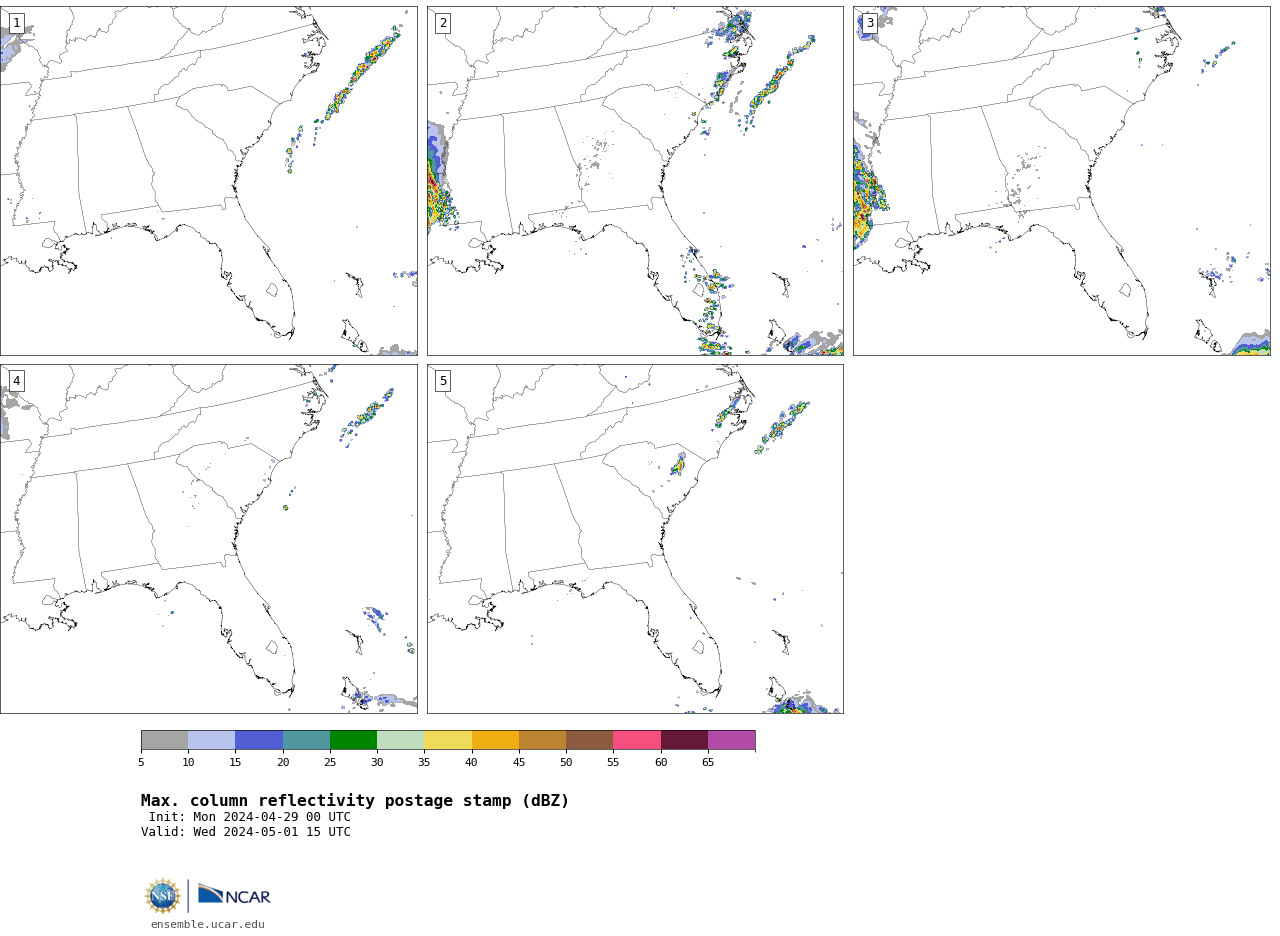The image size is (1280, 936).
Task: Open ensemble member 2 reflectivity map
Action: point(635,181)
